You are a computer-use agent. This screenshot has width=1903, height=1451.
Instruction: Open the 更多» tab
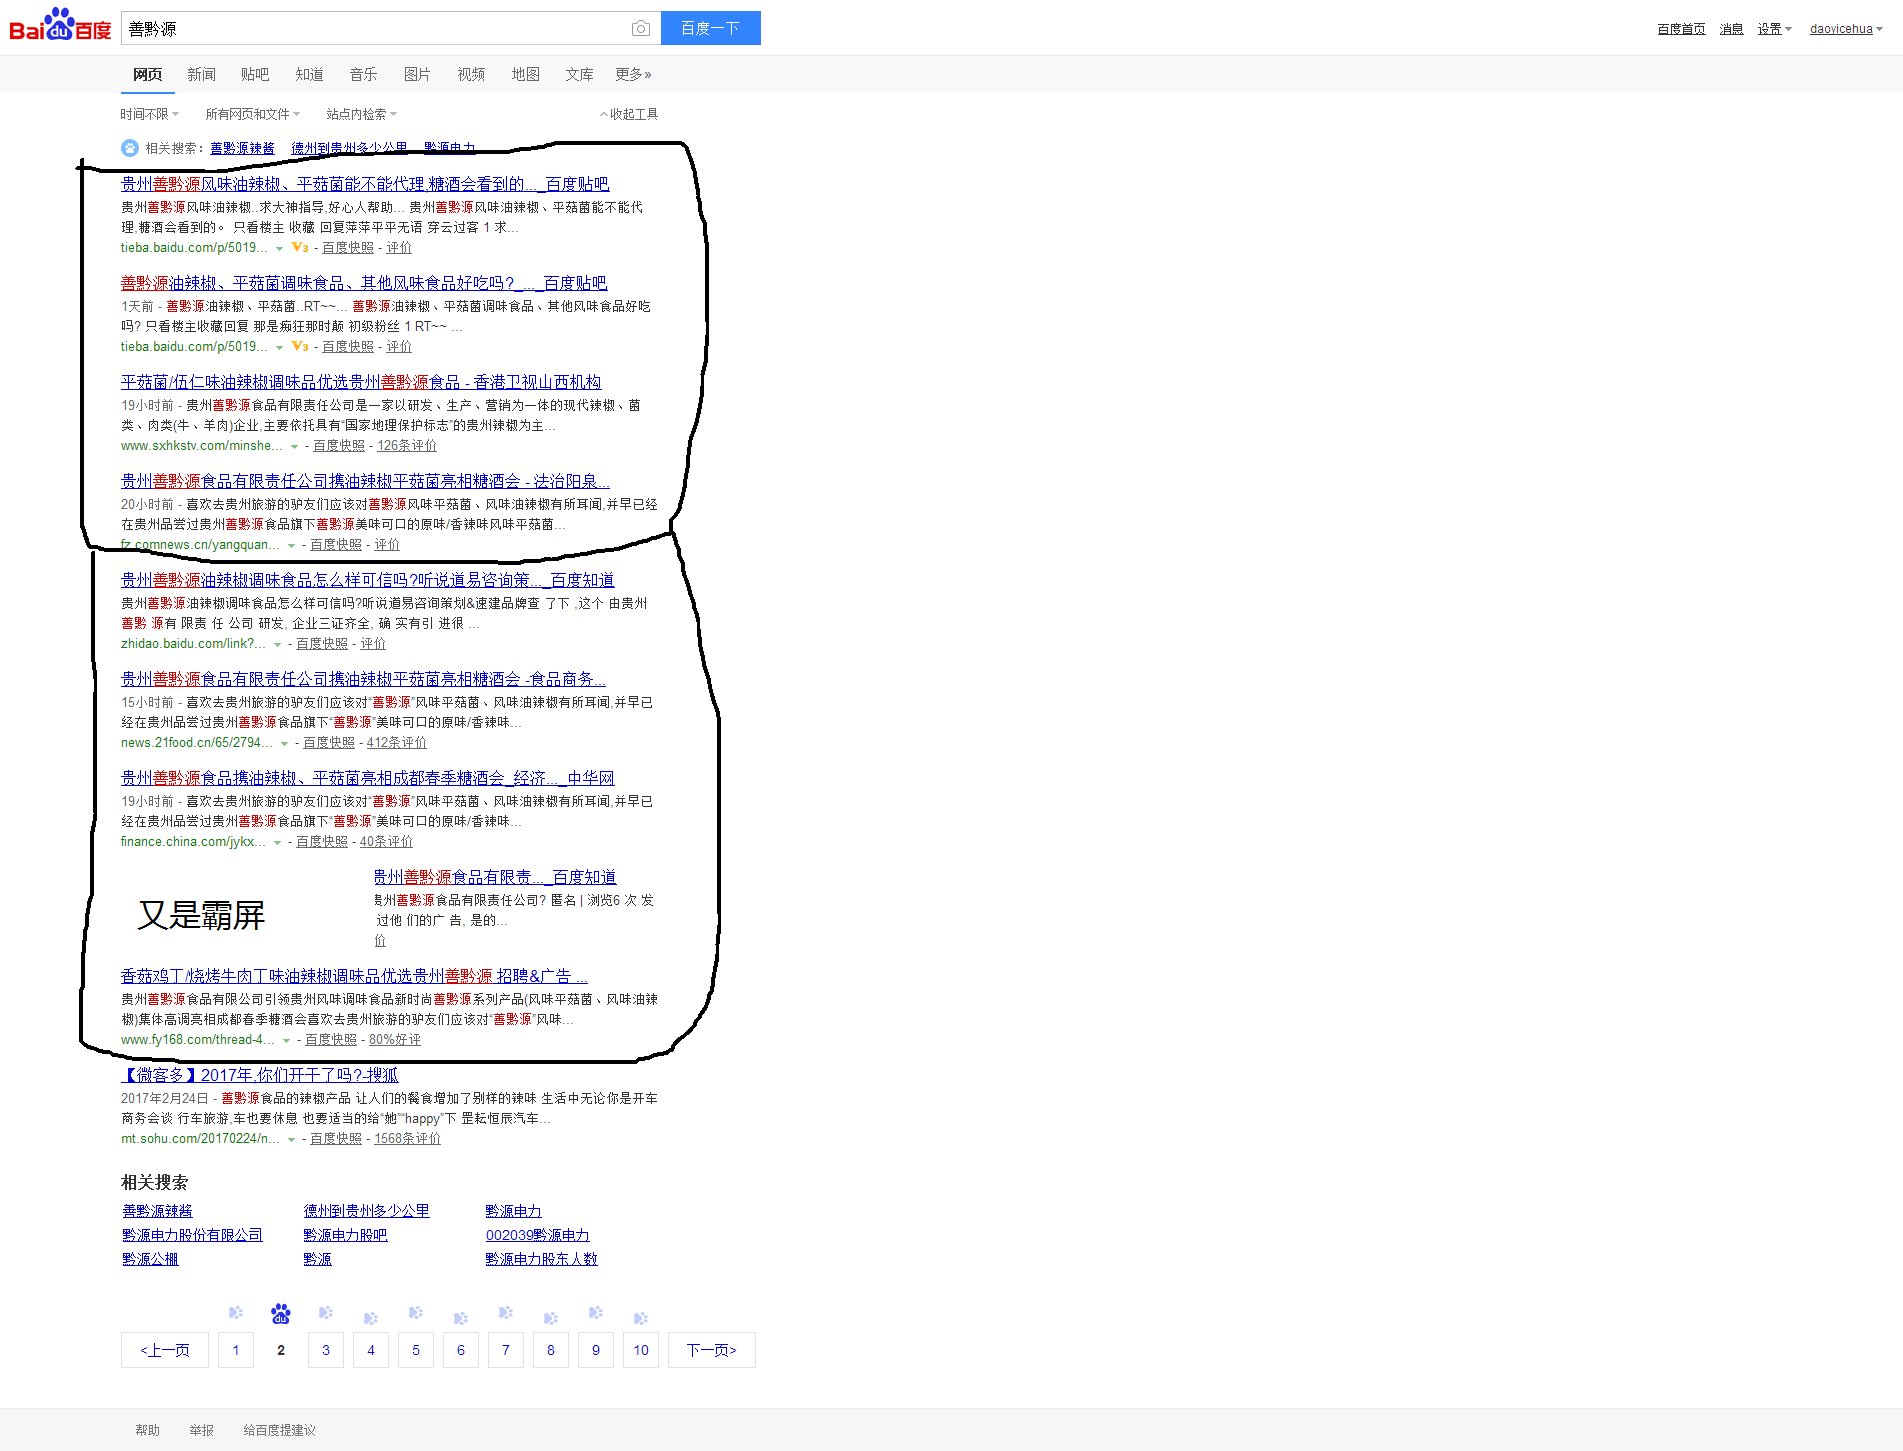click(633, 74)
